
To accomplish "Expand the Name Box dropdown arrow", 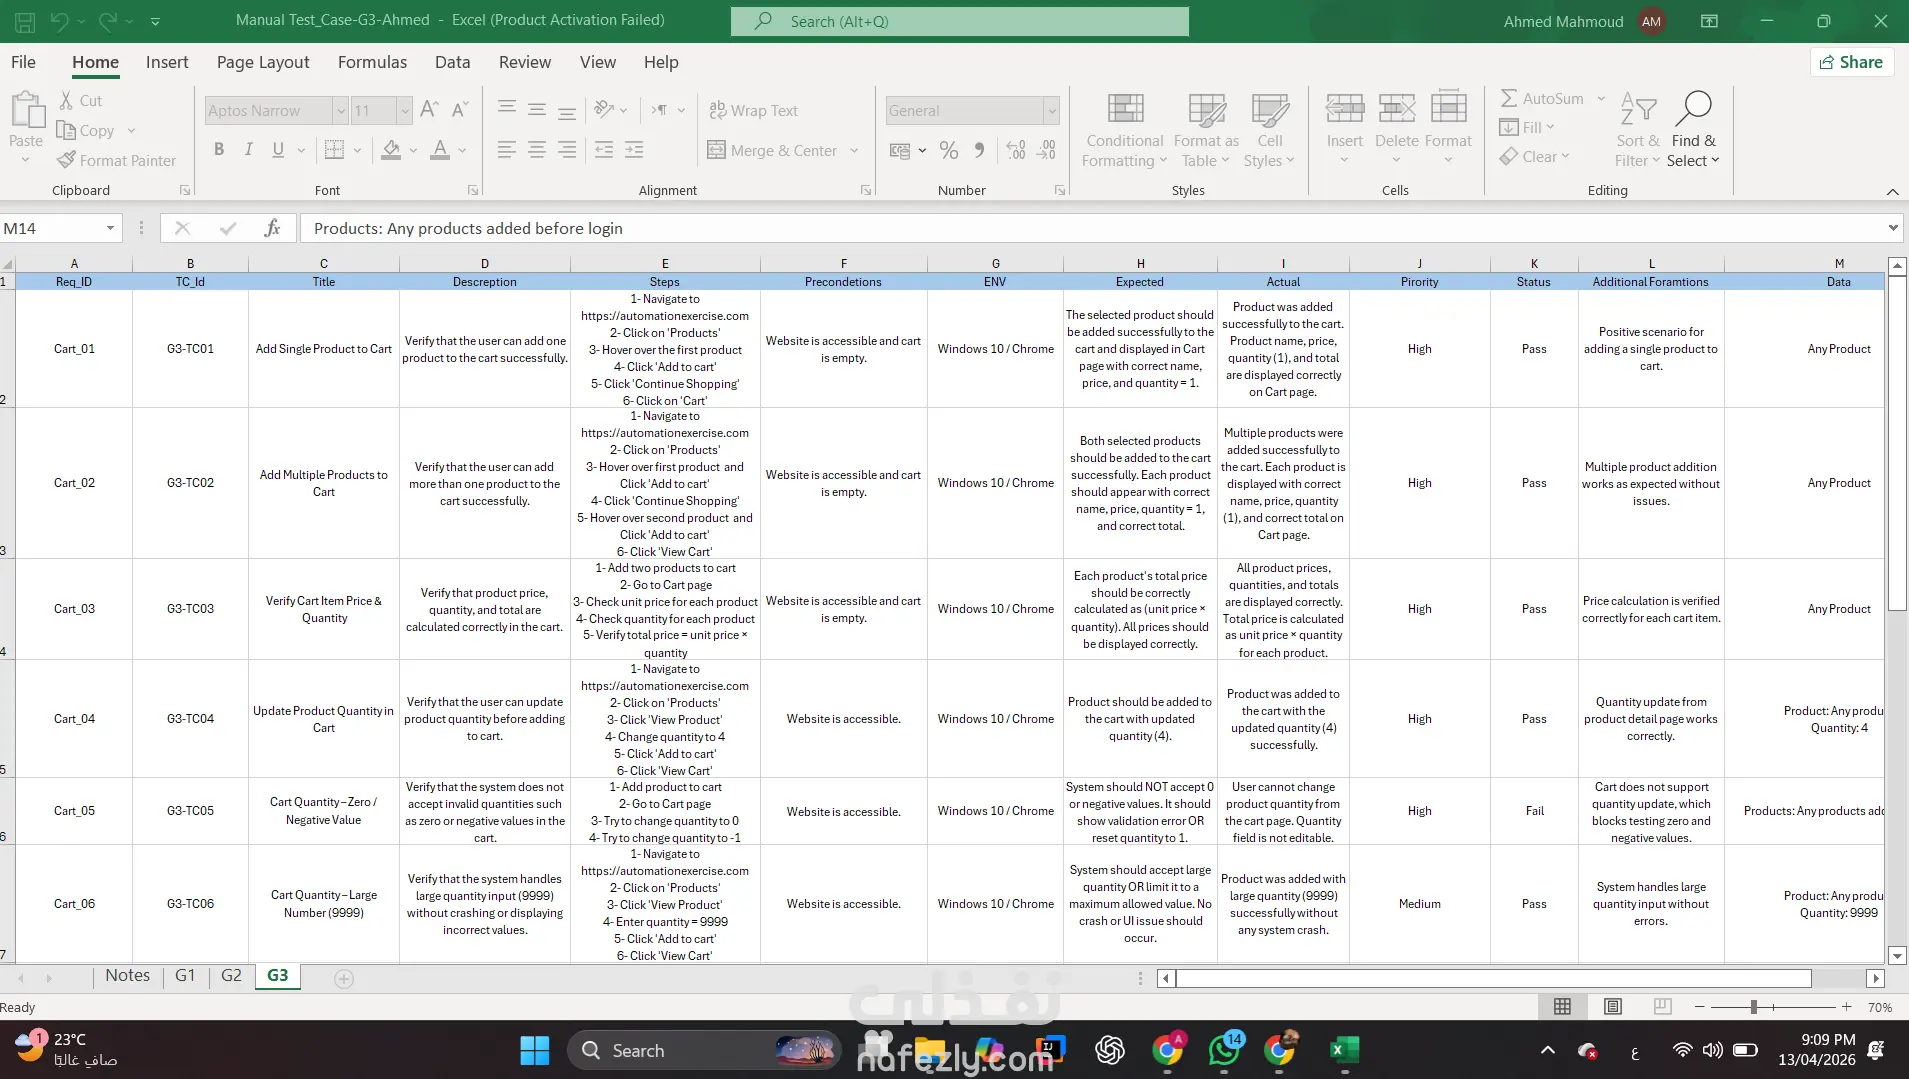I will (110, 229).
